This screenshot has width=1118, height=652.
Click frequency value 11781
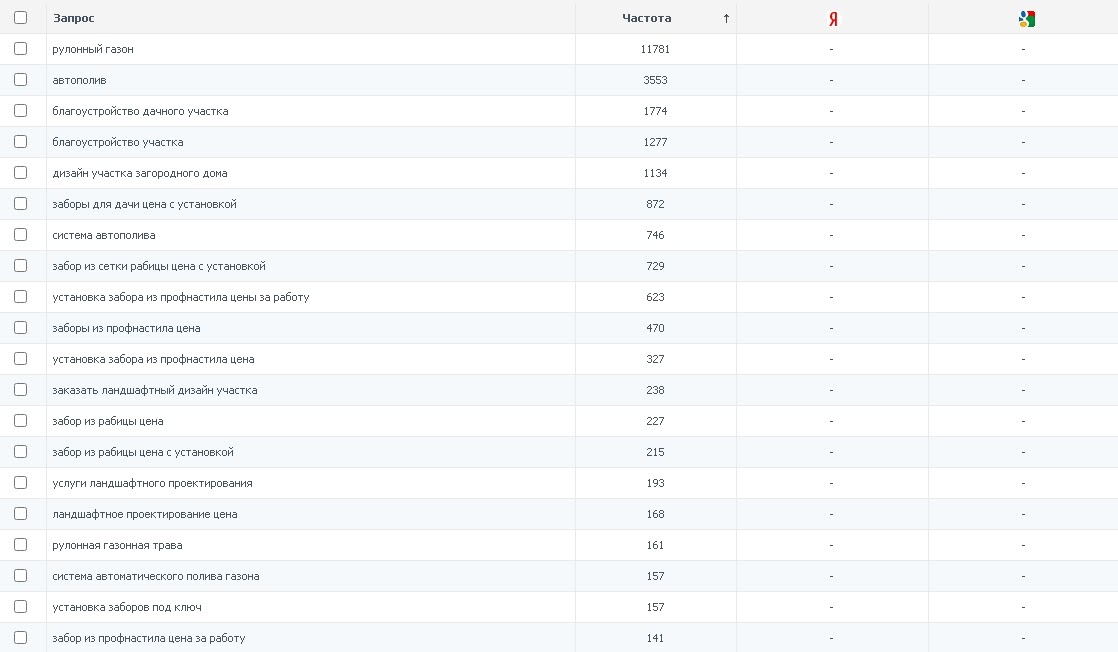(655, 49)
